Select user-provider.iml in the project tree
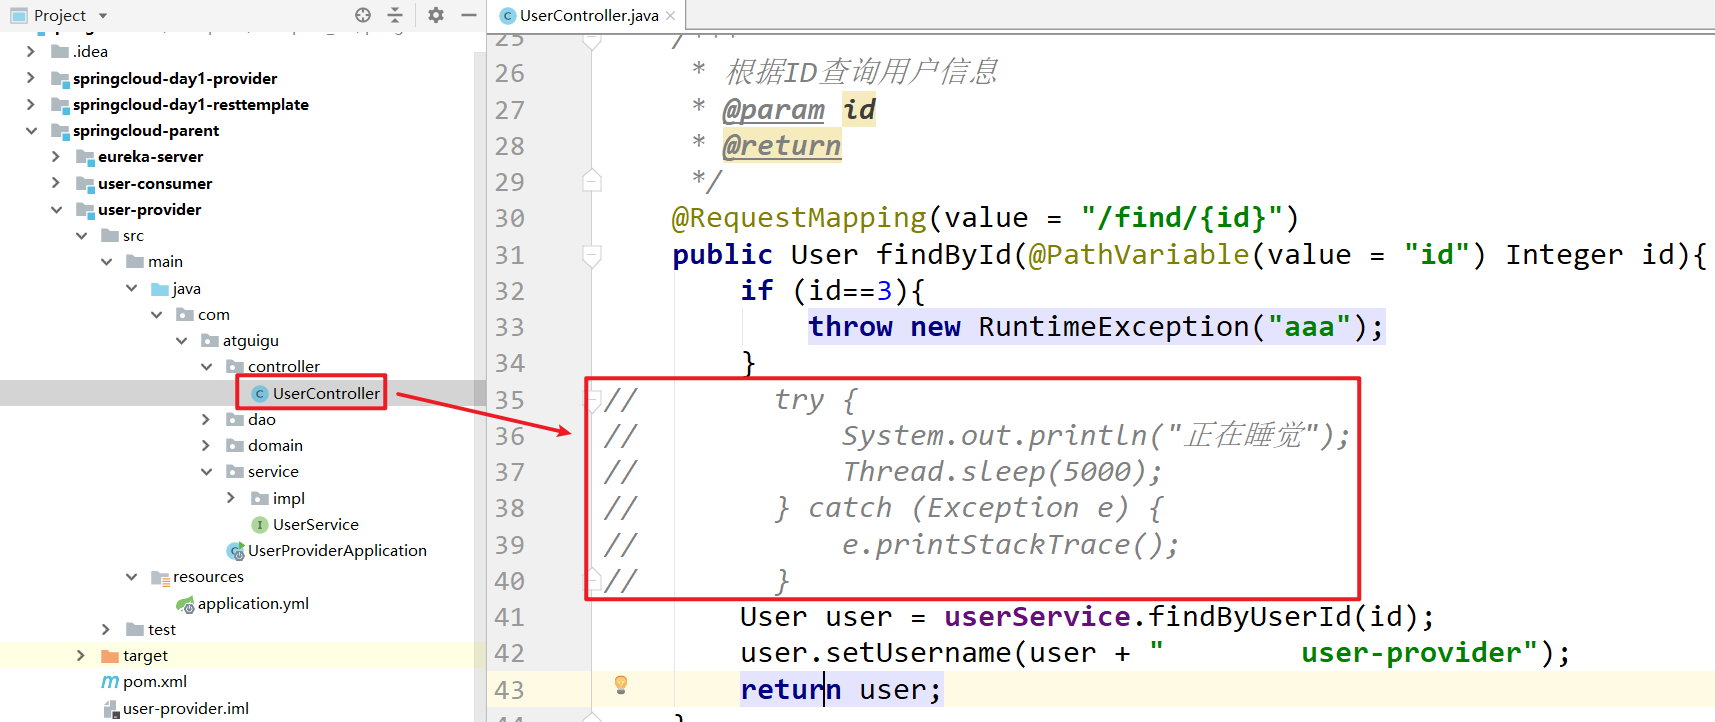 click(185, 709)
